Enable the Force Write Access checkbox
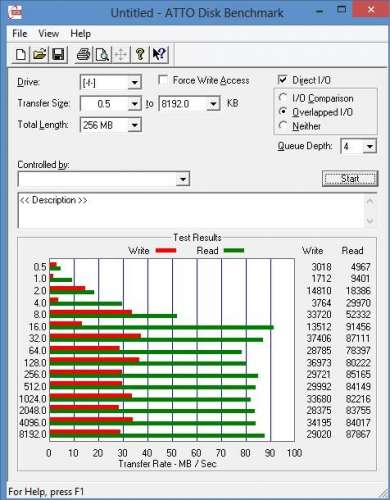 point(163,80)
